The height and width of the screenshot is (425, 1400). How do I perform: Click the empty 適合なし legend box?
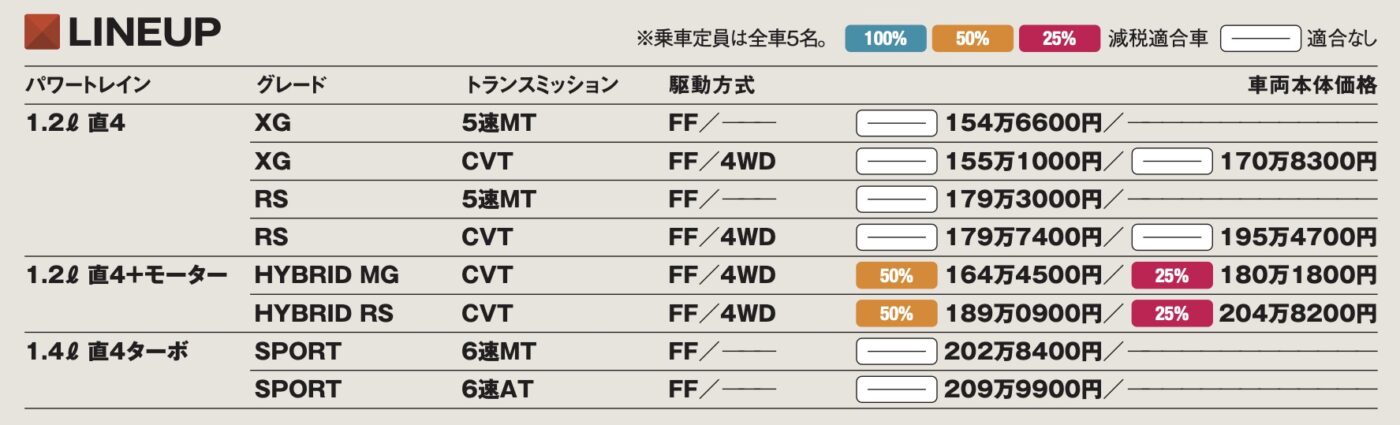pyautogui.click(x=1259, y=39)
